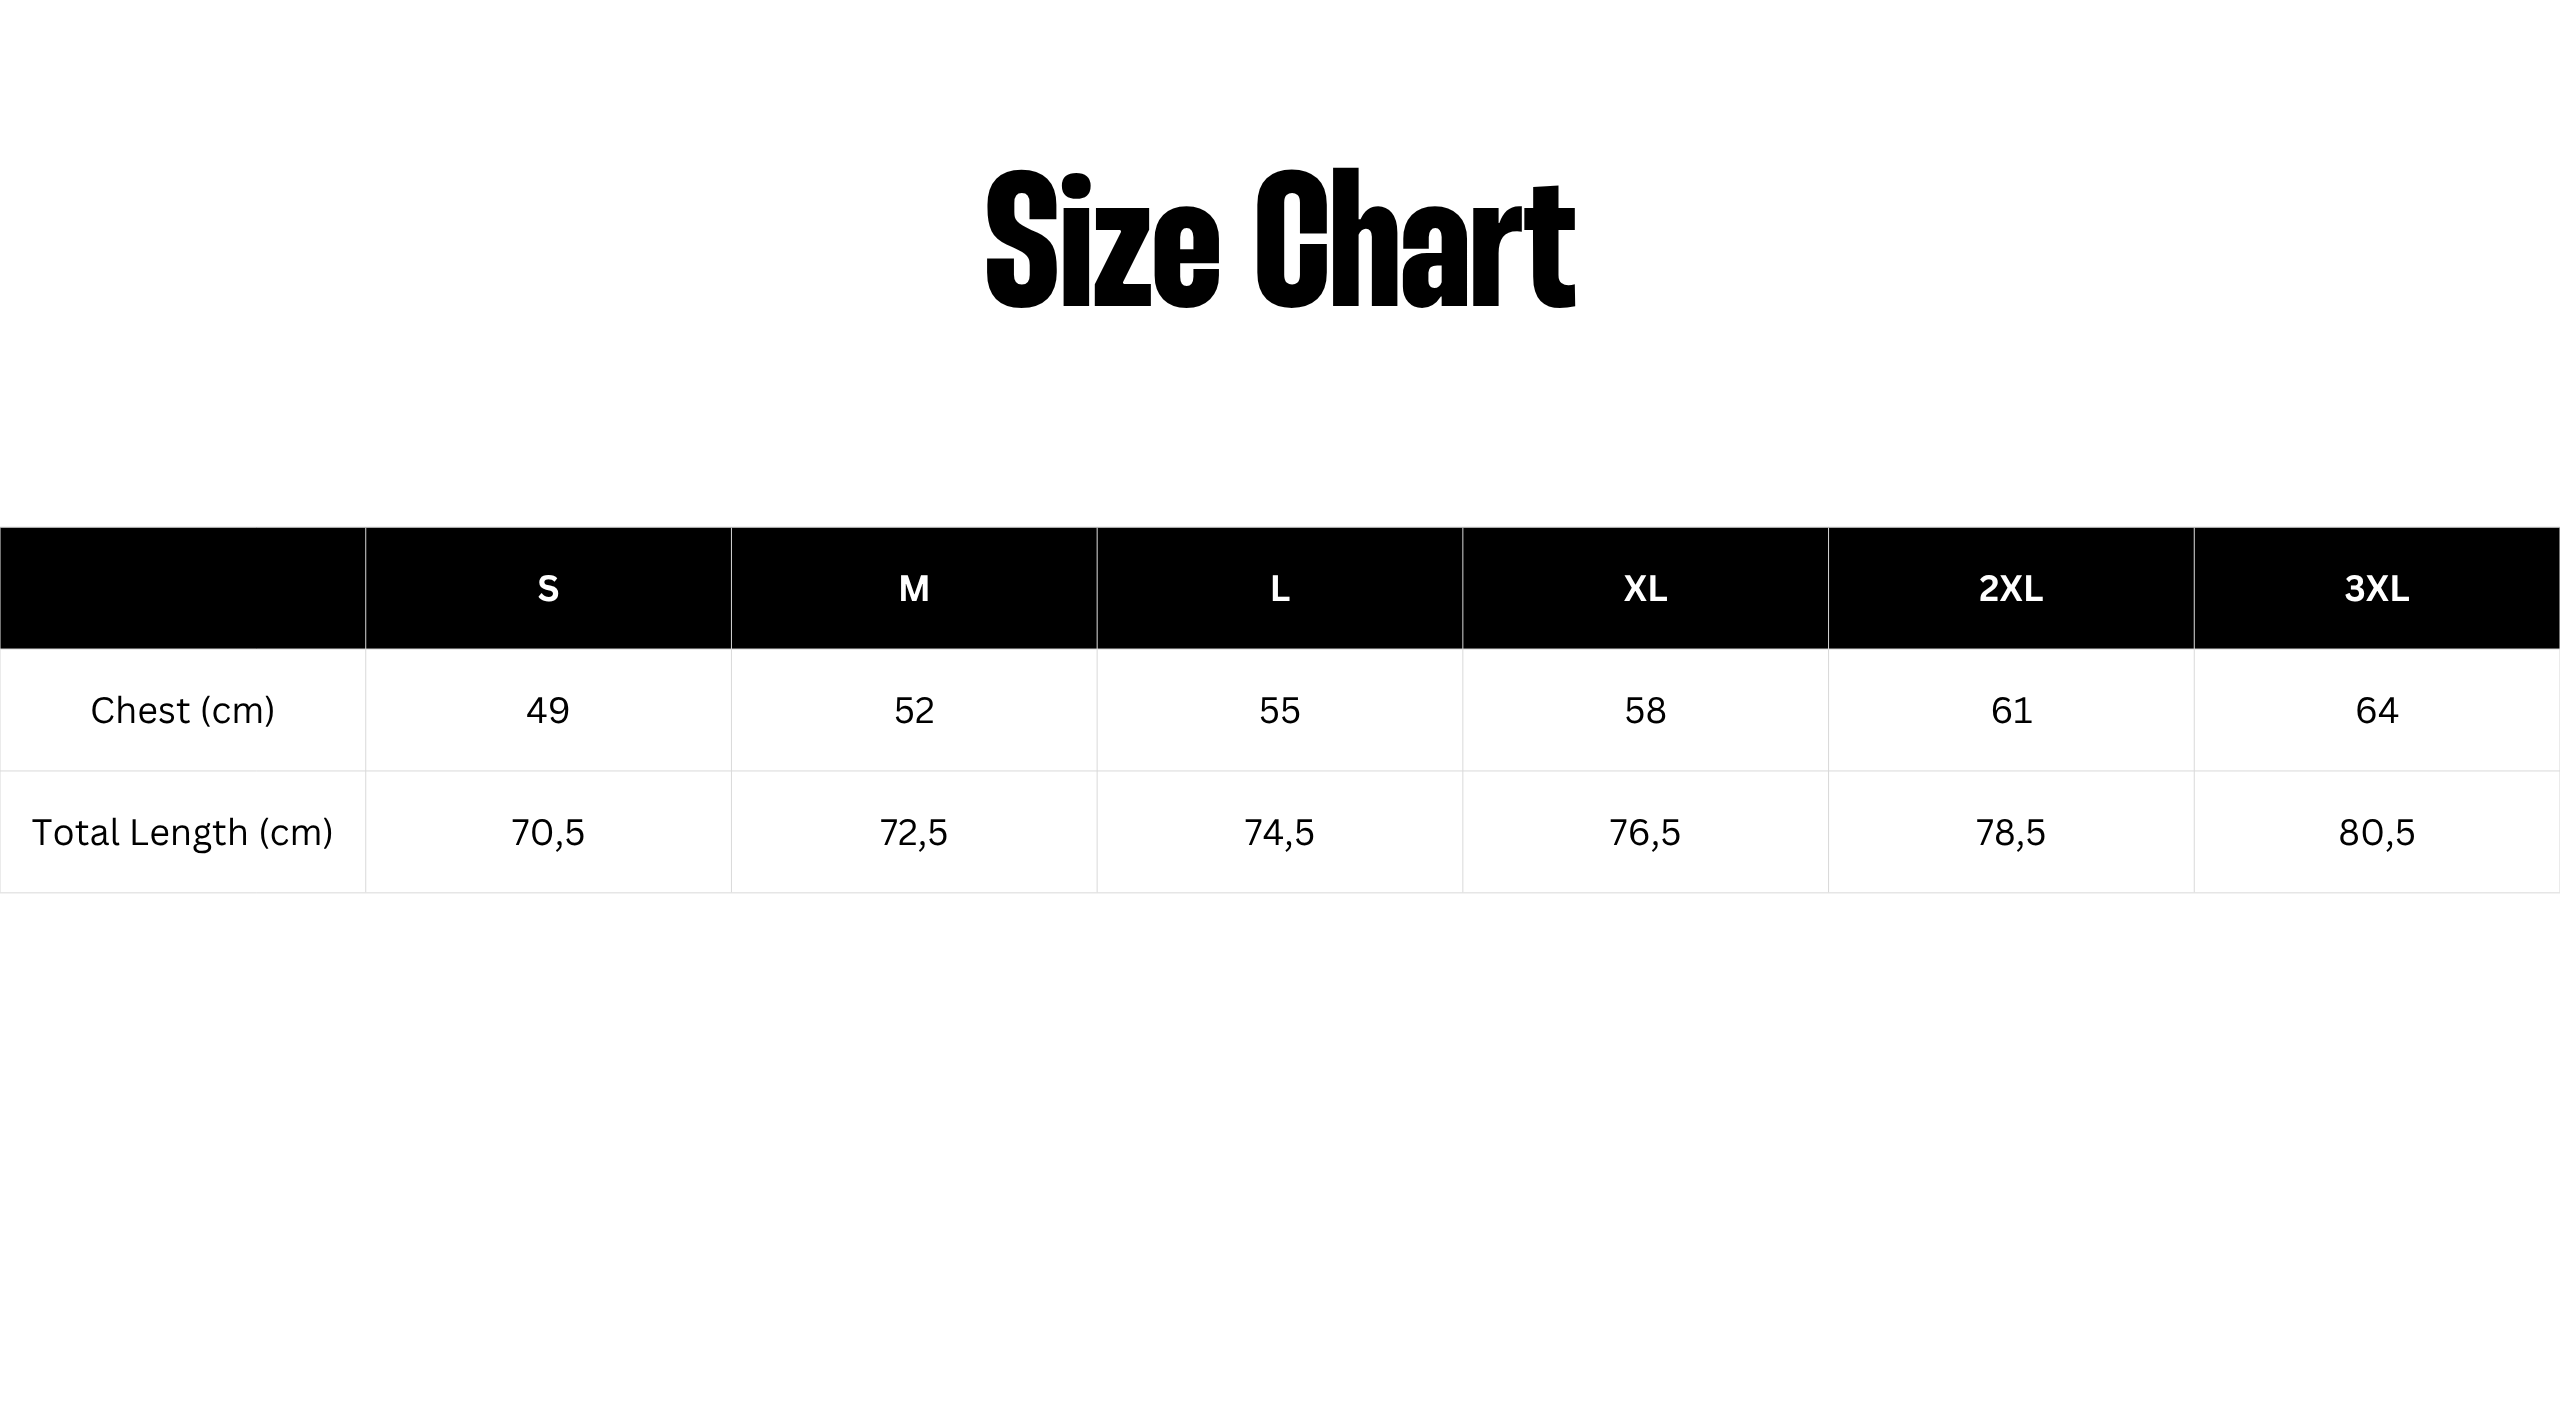Click the Chest (cm) row label

[x=183, y=711]
